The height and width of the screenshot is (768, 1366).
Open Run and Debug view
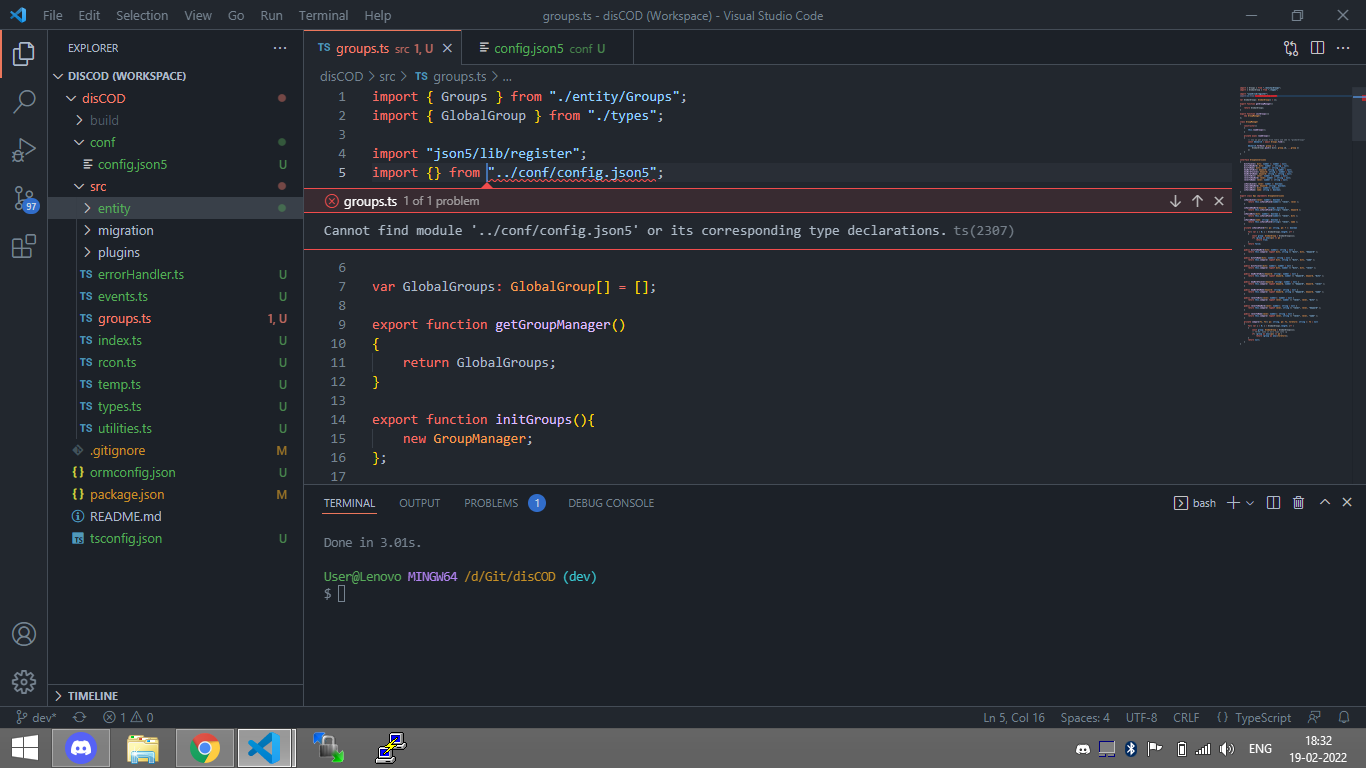click(x=24, y=150)
